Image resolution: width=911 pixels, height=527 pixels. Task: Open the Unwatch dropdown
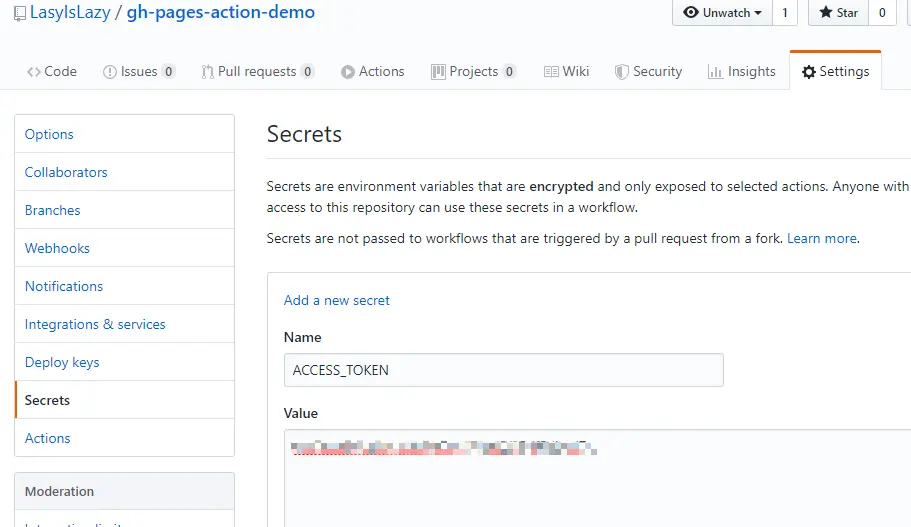click(722, 13)
